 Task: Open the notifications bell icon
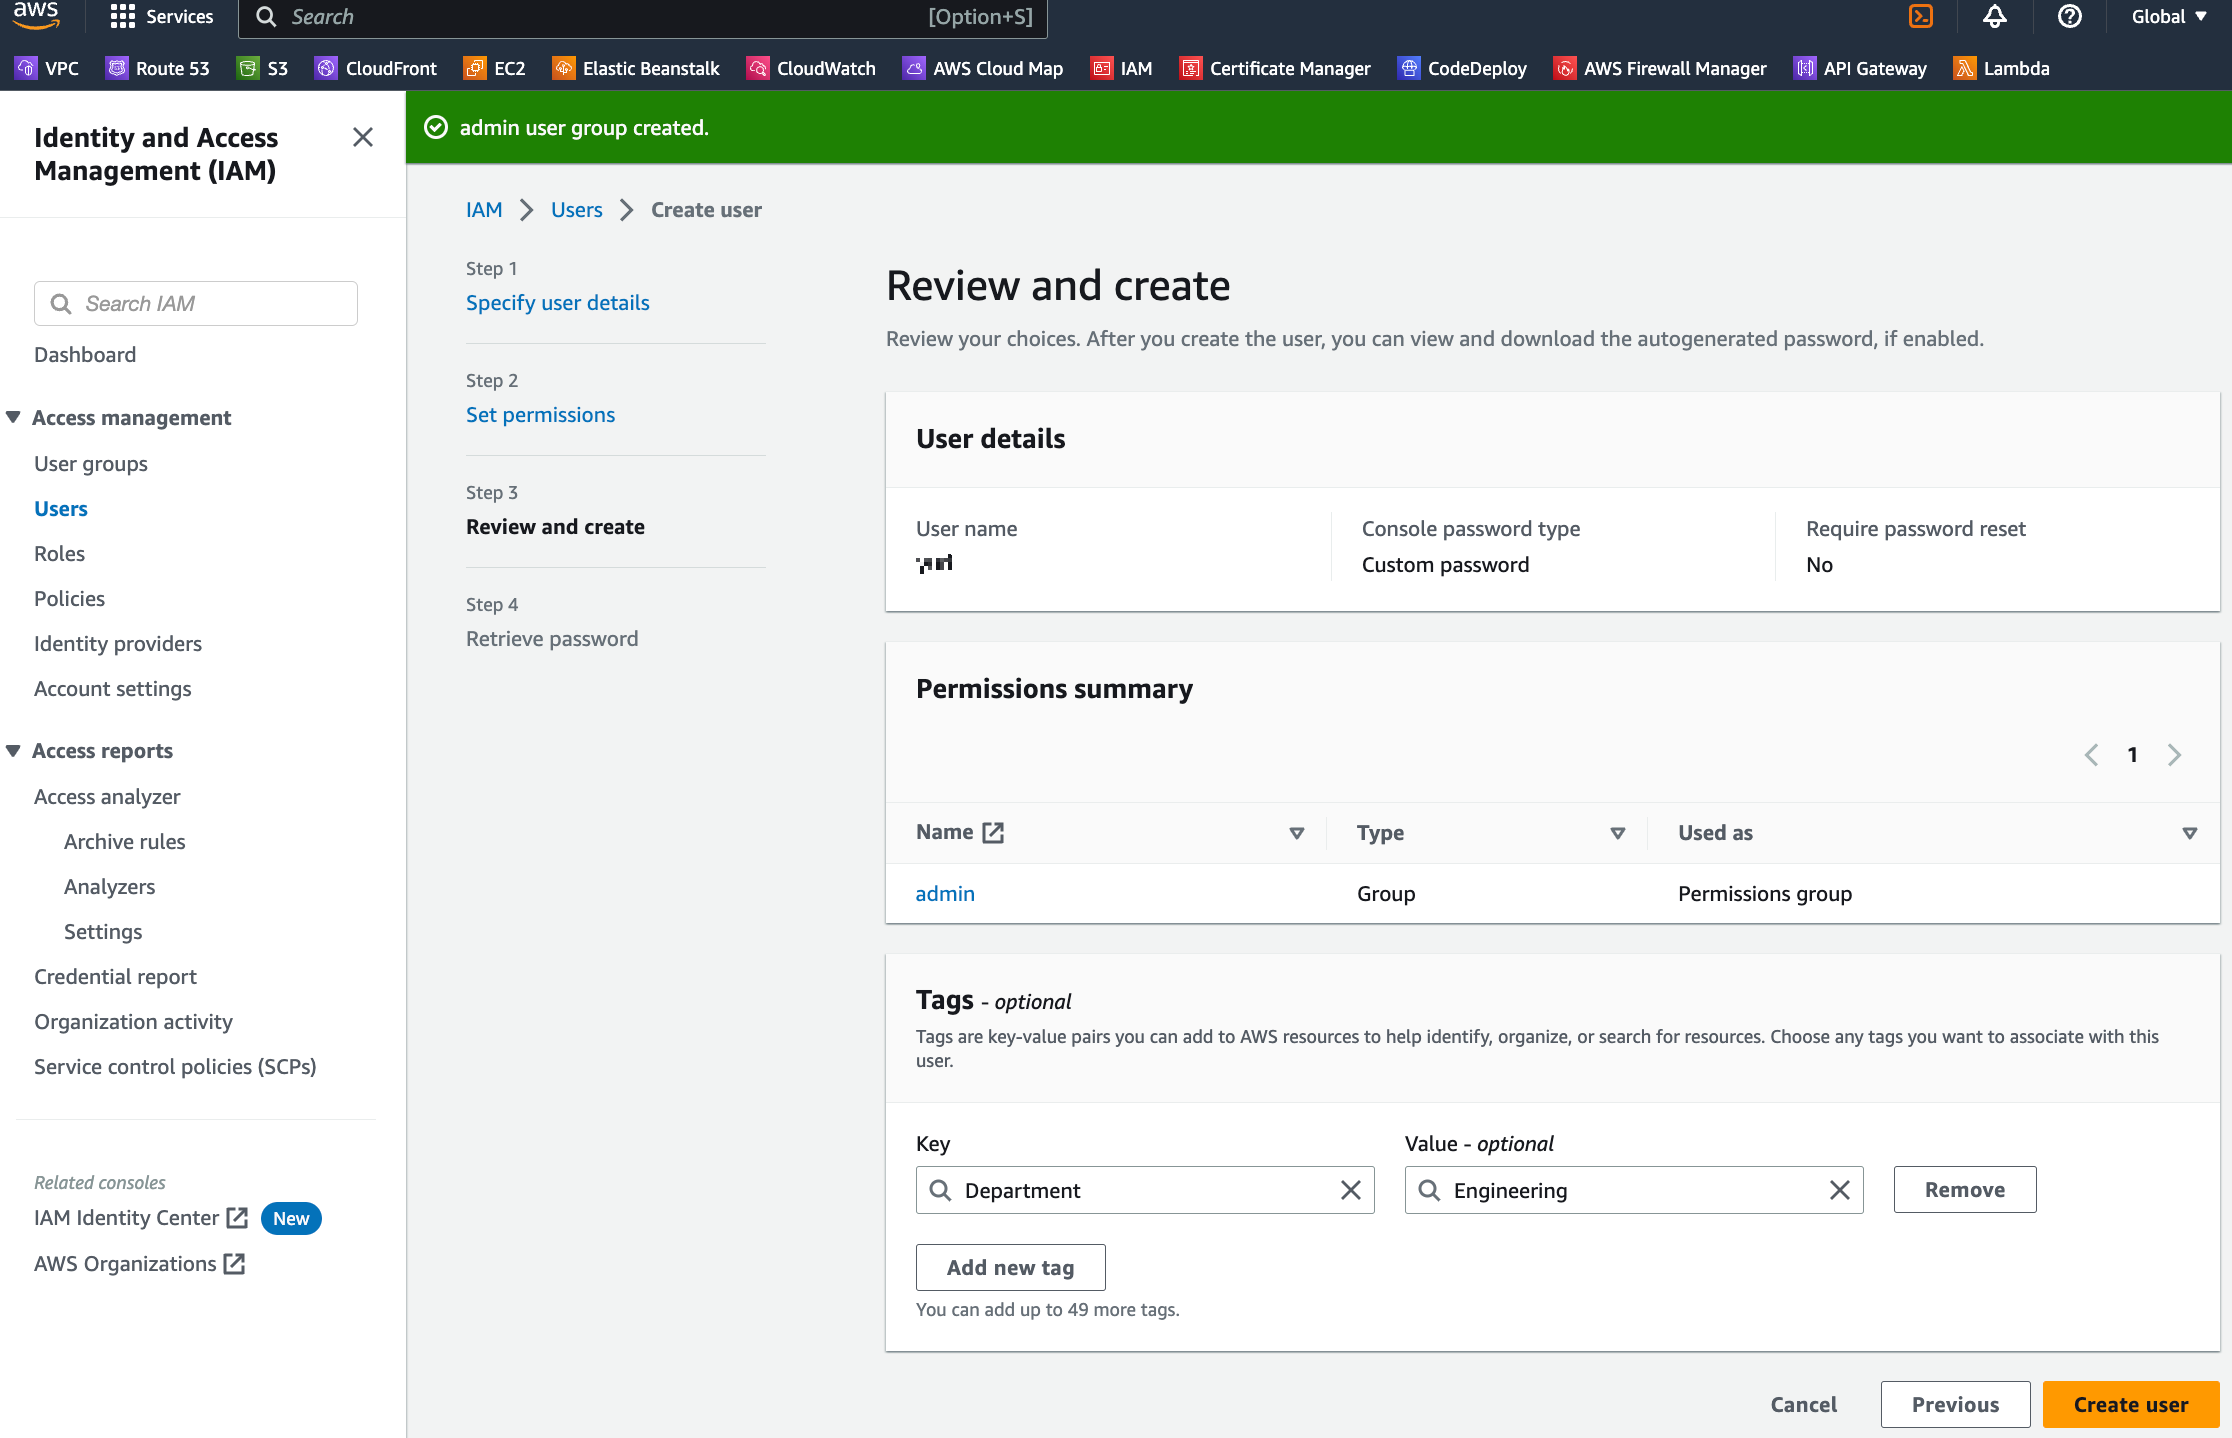[1994, 16]
